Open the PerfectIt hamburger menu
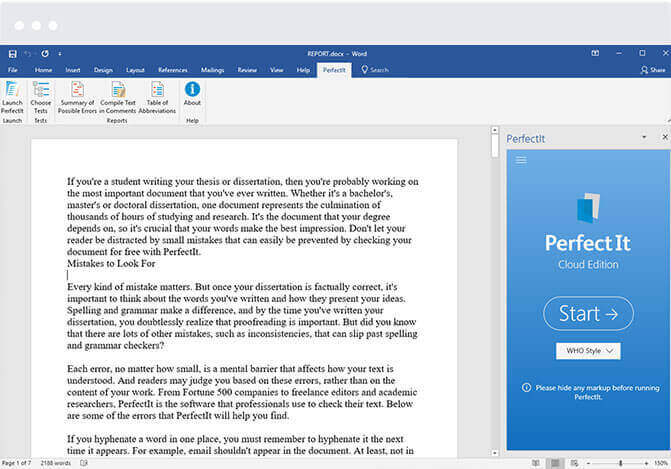Screen dimensions: 671x469 tap(521, 160)
